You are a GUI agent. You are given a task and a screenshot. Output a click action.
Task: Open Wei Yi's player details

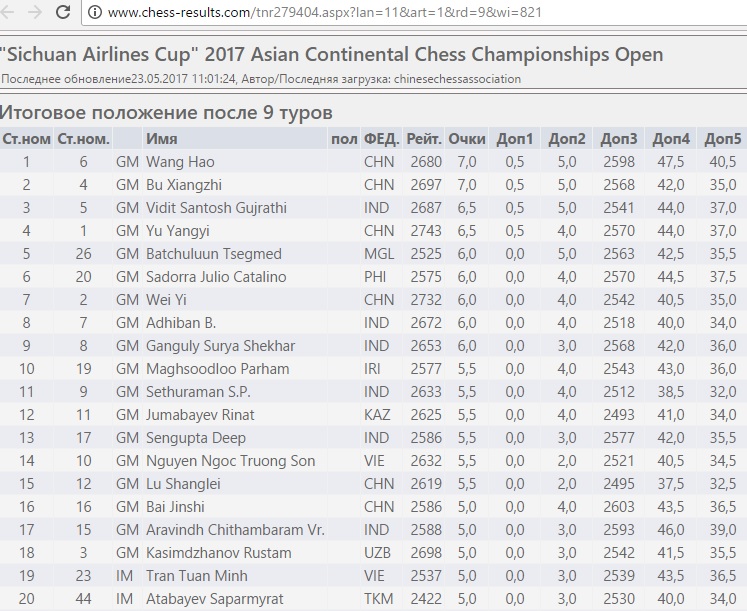click(166, 300)
